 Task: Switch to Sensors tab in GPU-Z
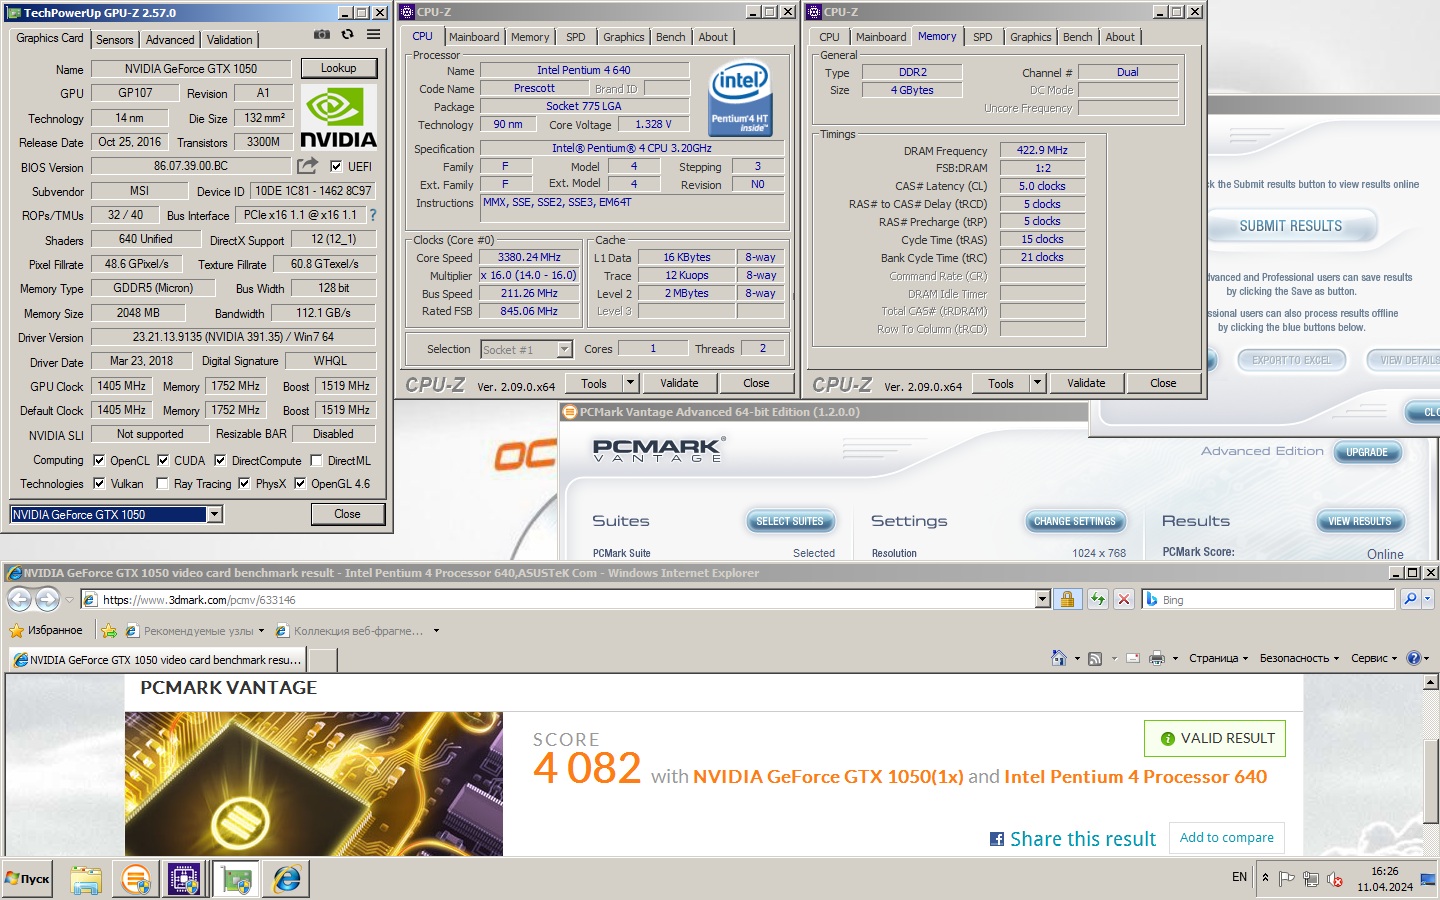point(114,40)
